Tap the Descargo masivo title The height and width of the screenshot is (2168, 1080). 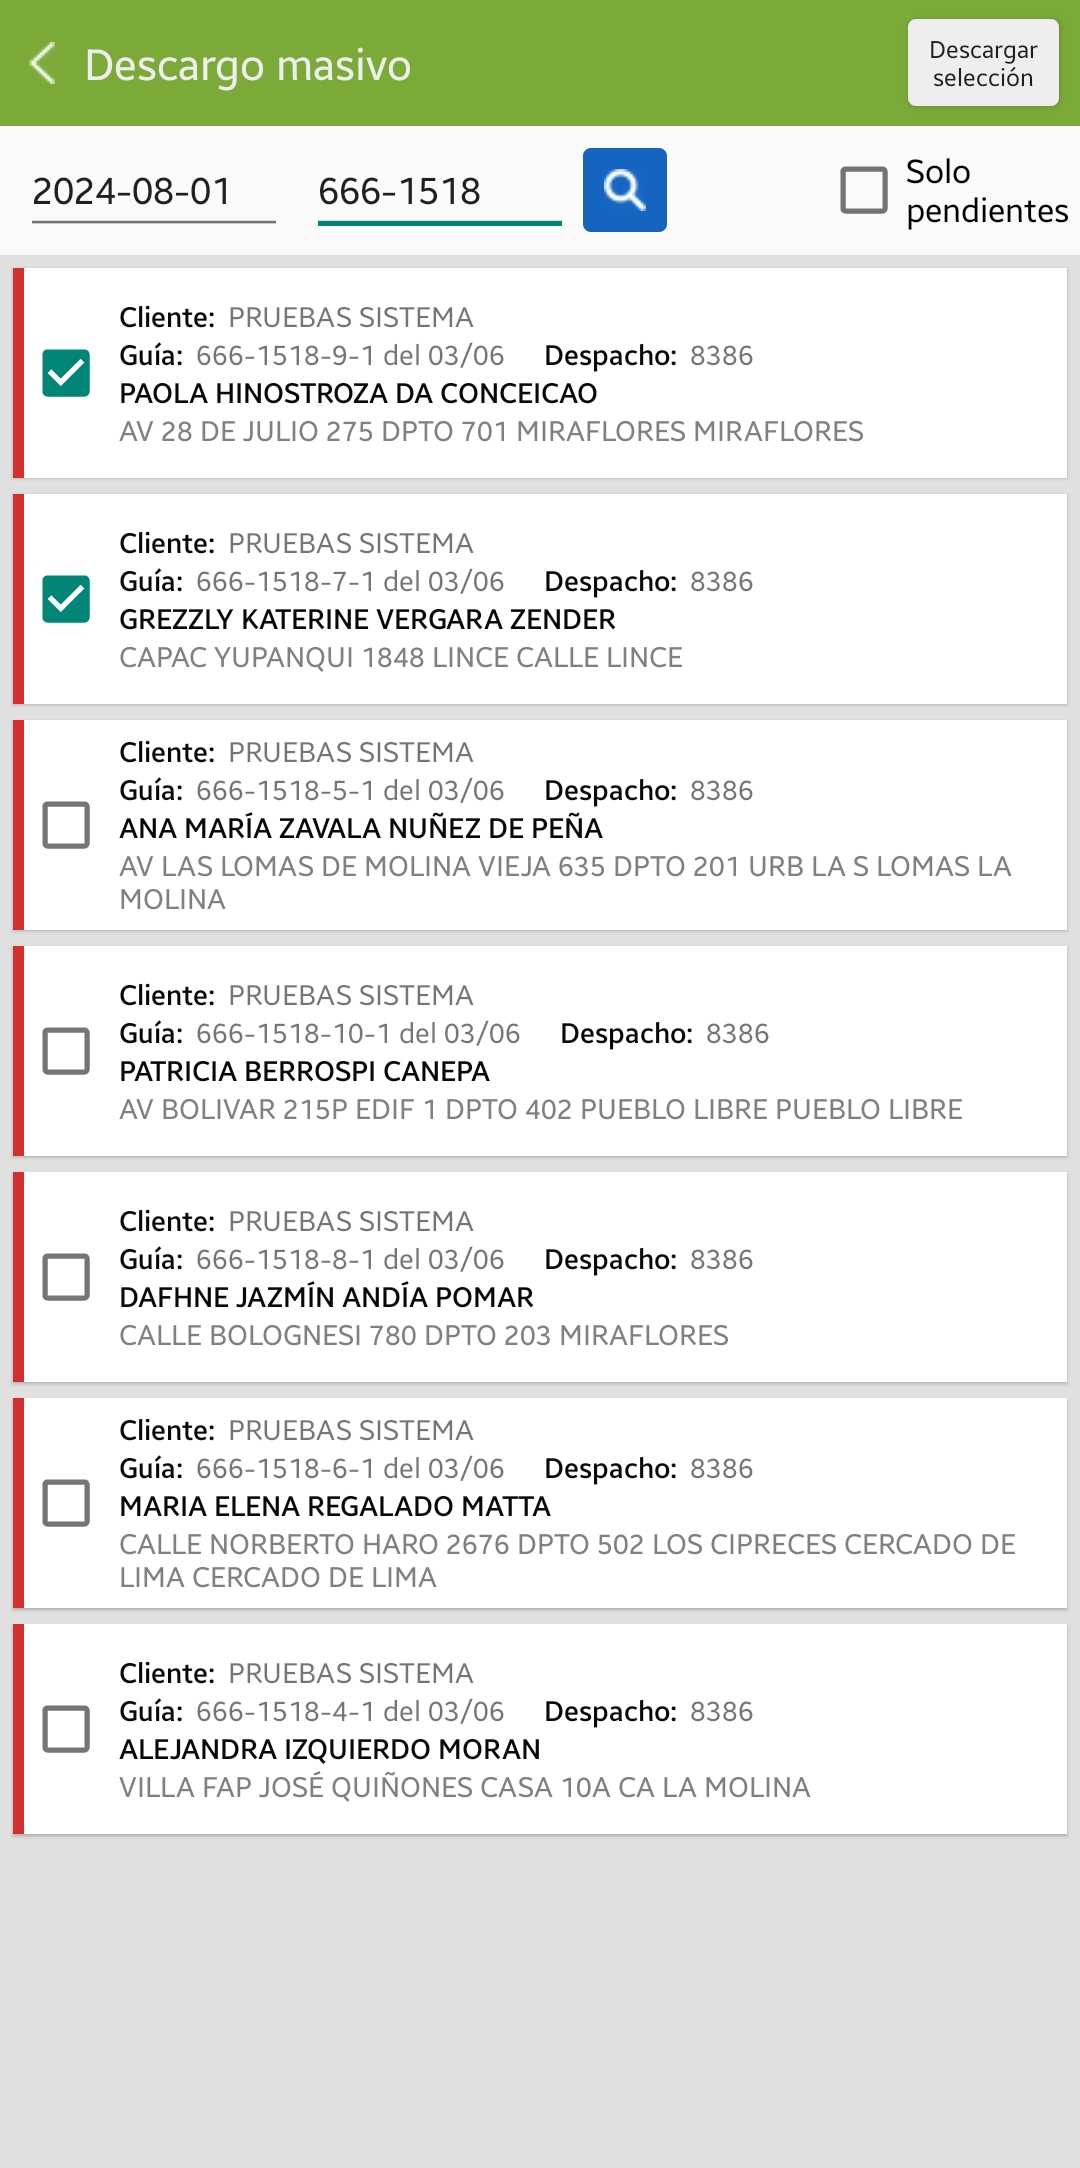tap(248, 65)
